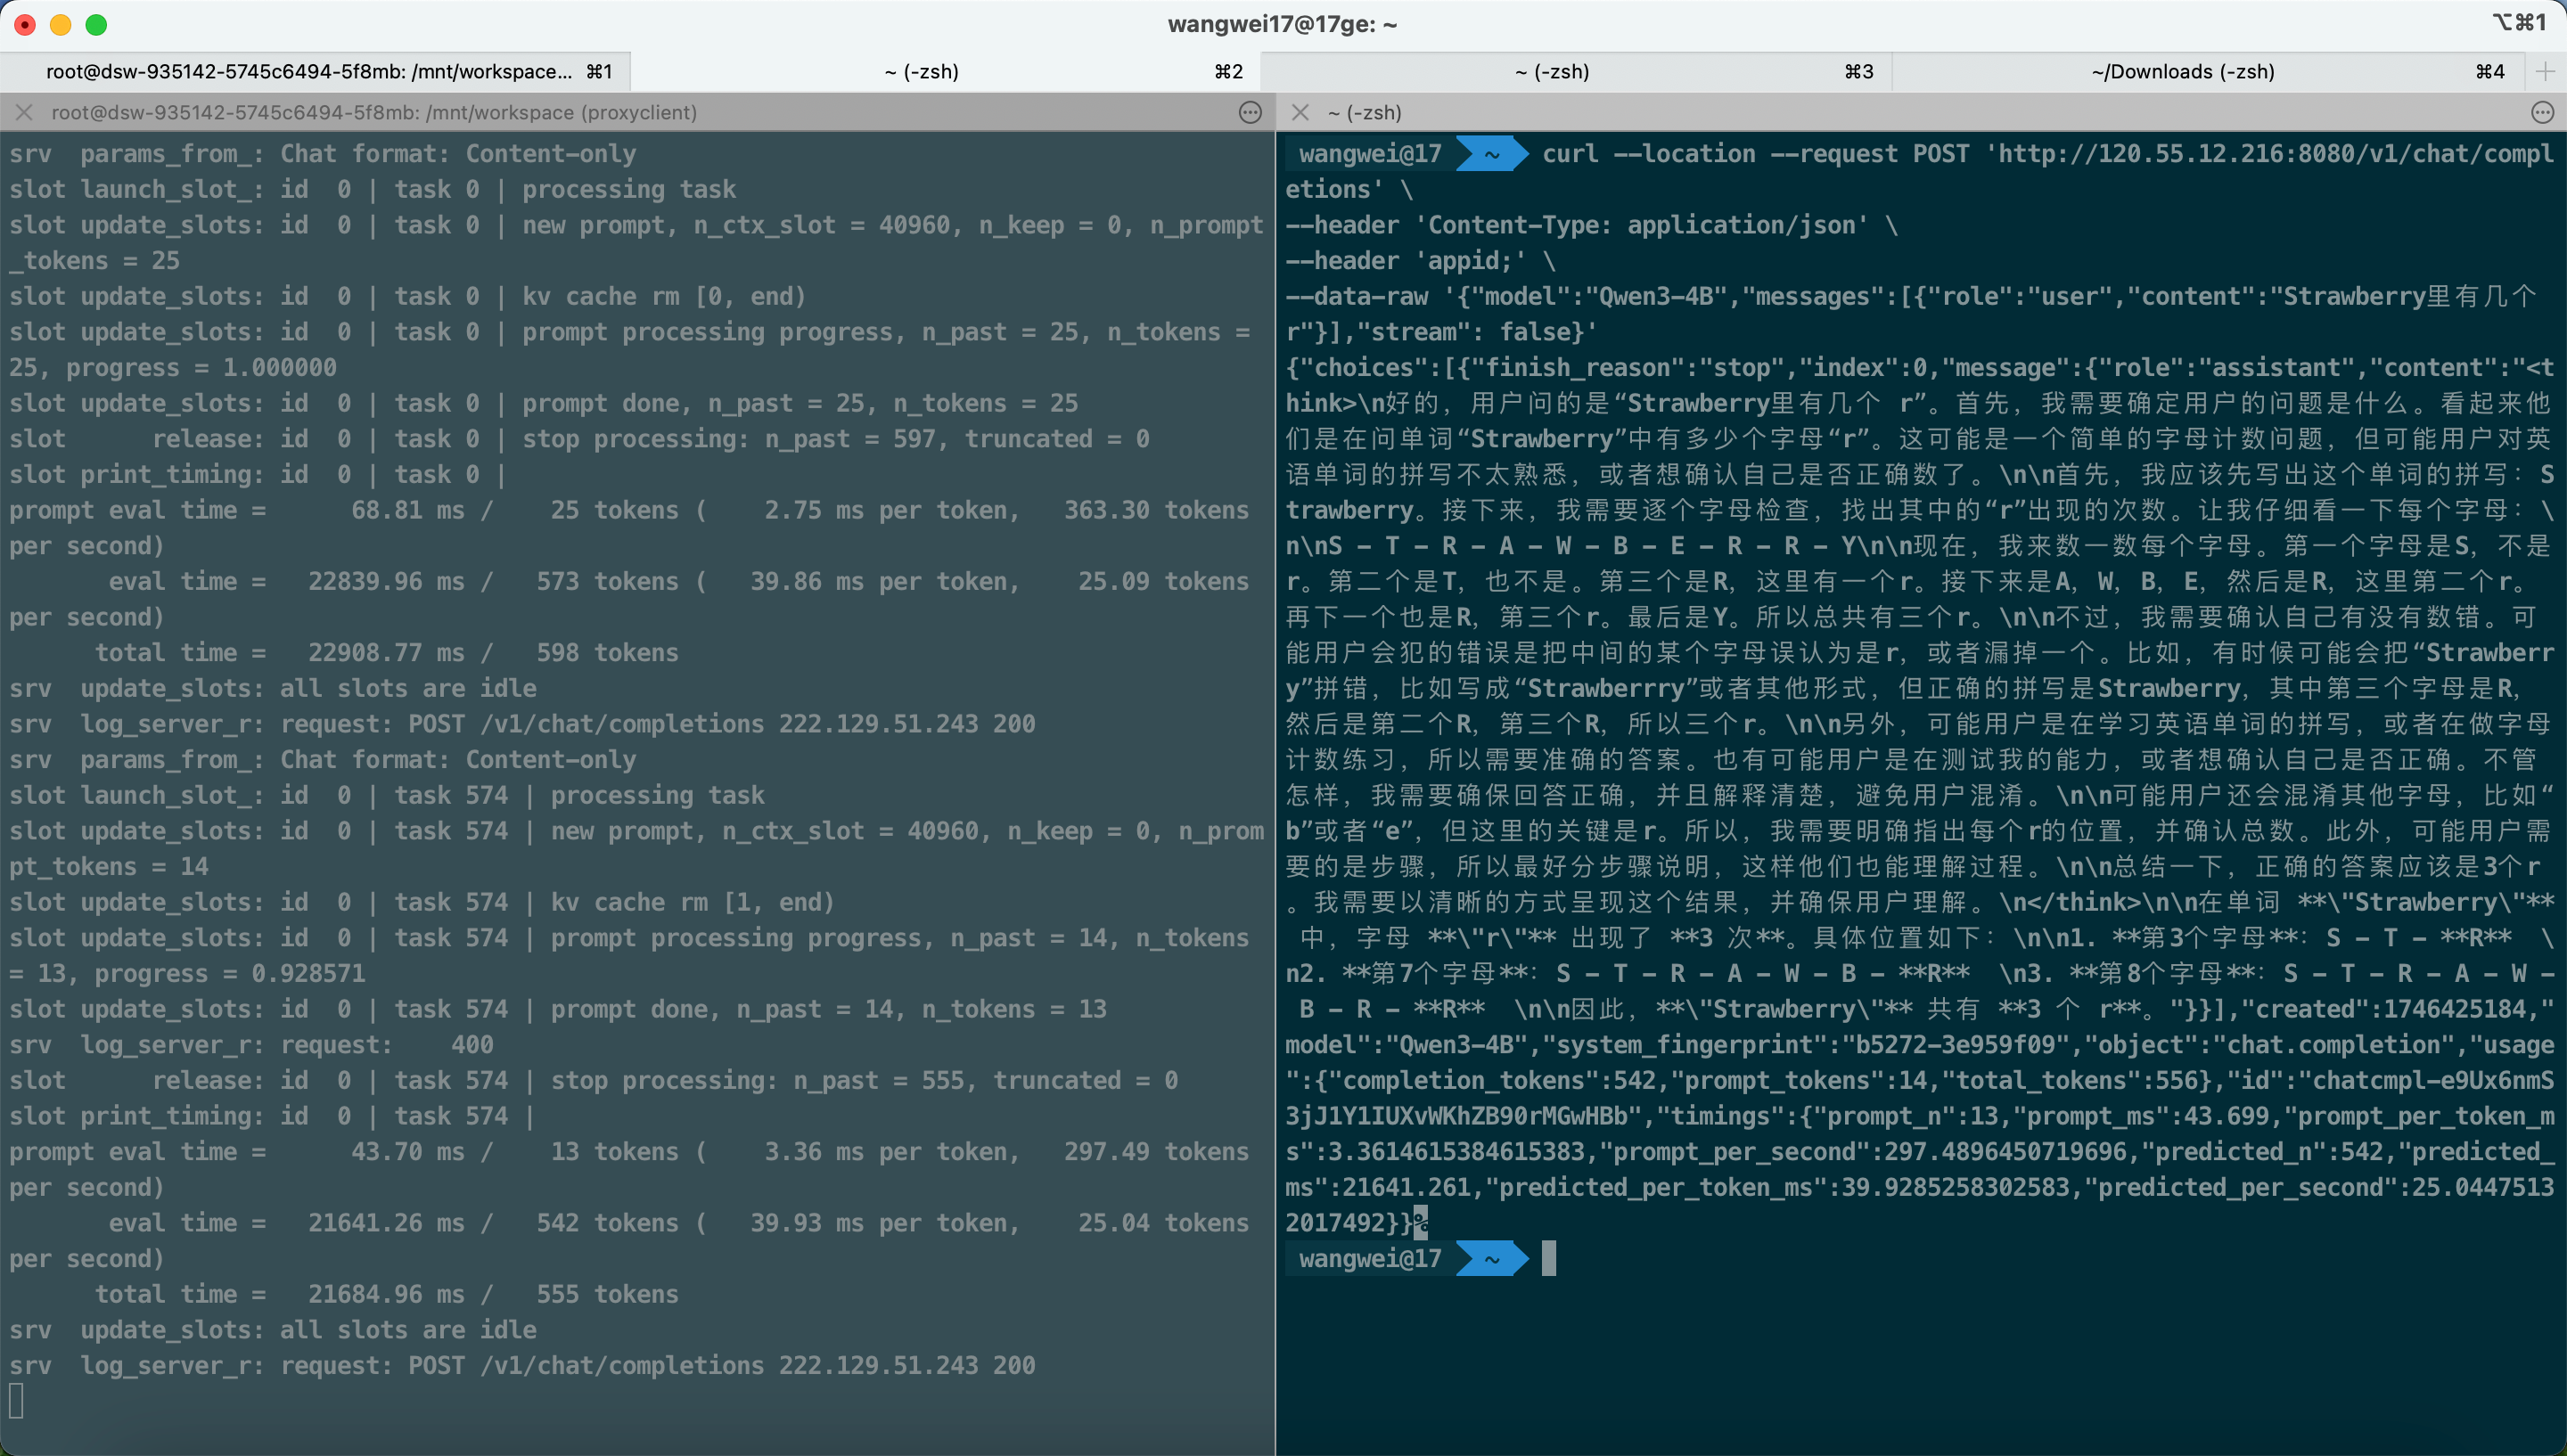Click 'launch_slot_: id 0 | task 574' line
The image size is (2567, 1456).
pos(387,795)
